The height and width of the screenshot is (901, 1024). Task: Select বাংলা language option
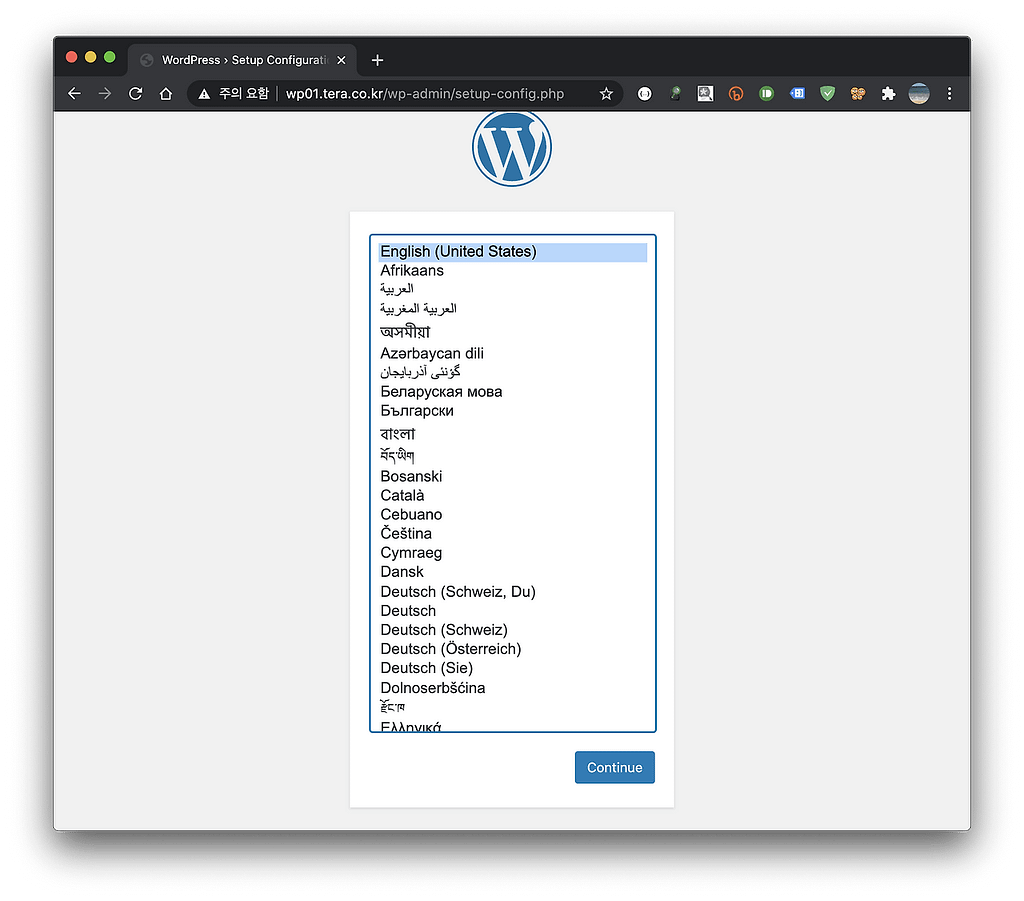pos(513,434)
